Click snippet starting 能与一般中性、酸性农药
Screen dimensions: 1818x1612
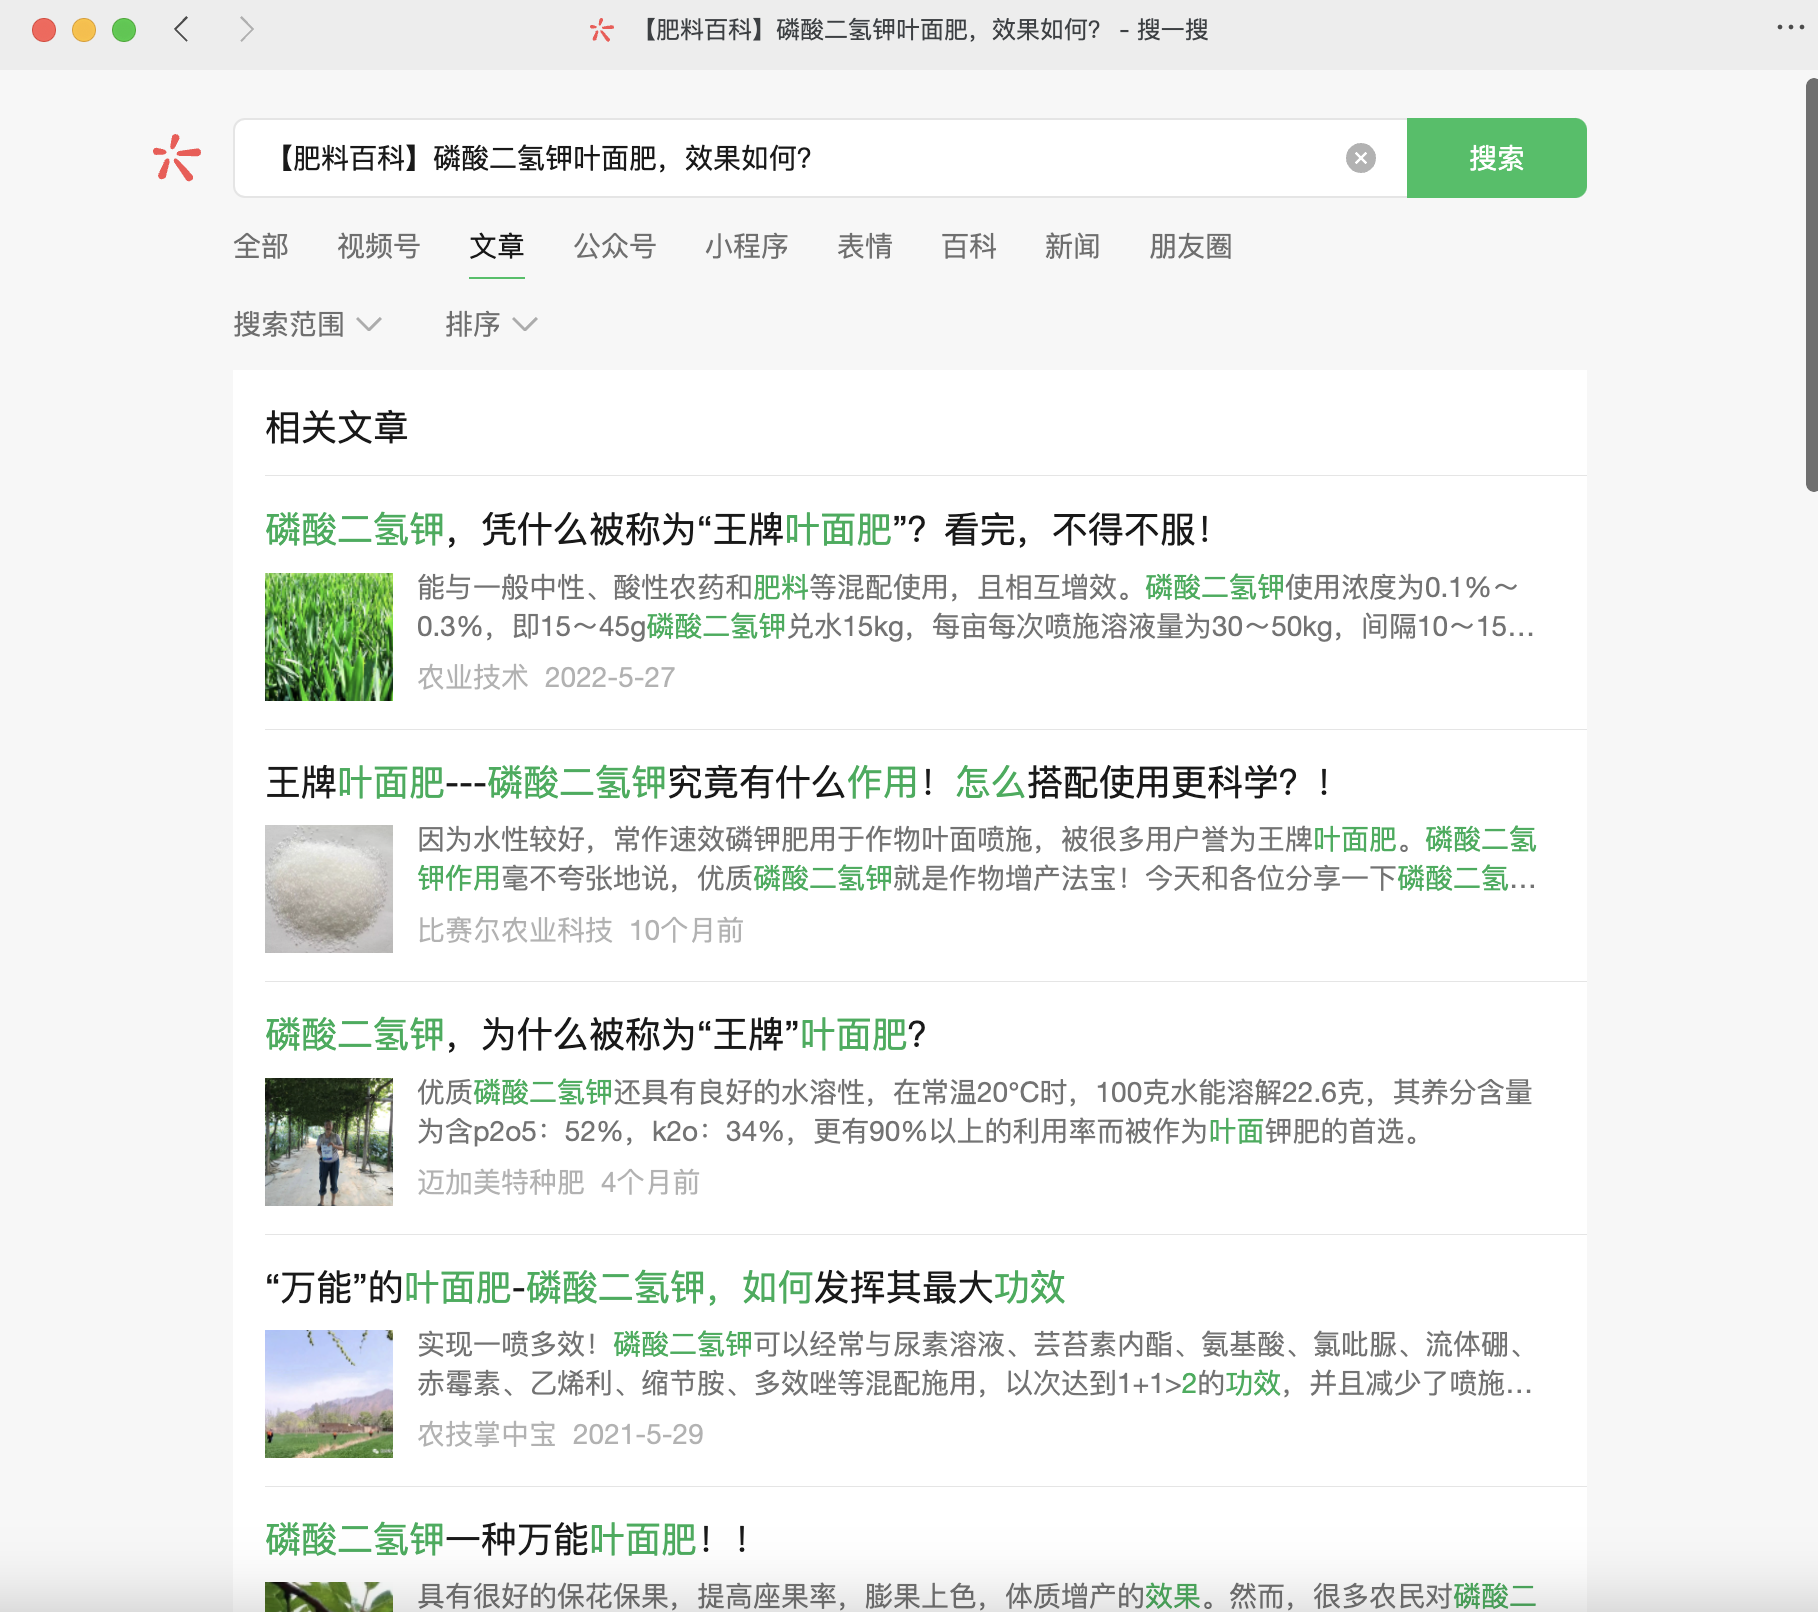[x=976, y=607]
